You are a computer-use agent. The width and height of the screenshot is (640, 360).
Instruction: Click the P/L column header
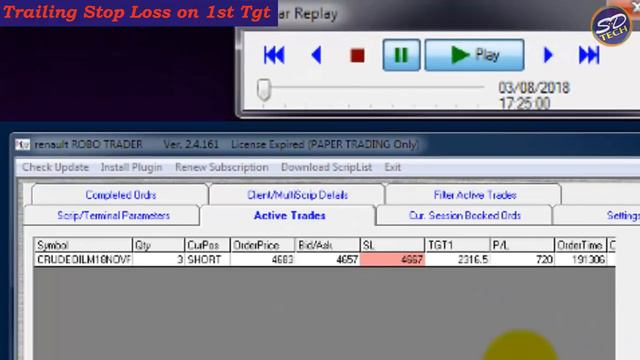coord(522,245)
